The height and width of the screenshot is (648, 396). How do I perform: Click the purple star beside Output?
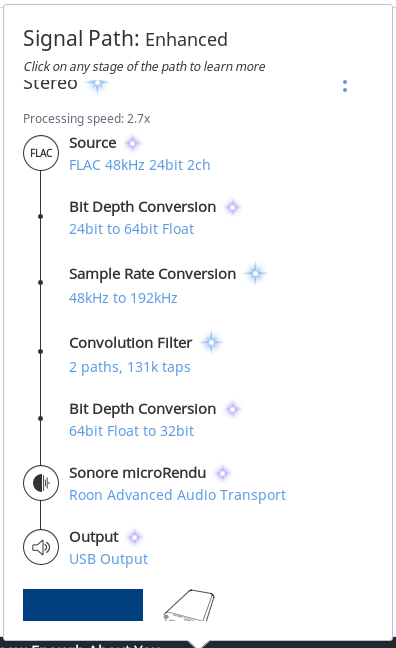134,537
